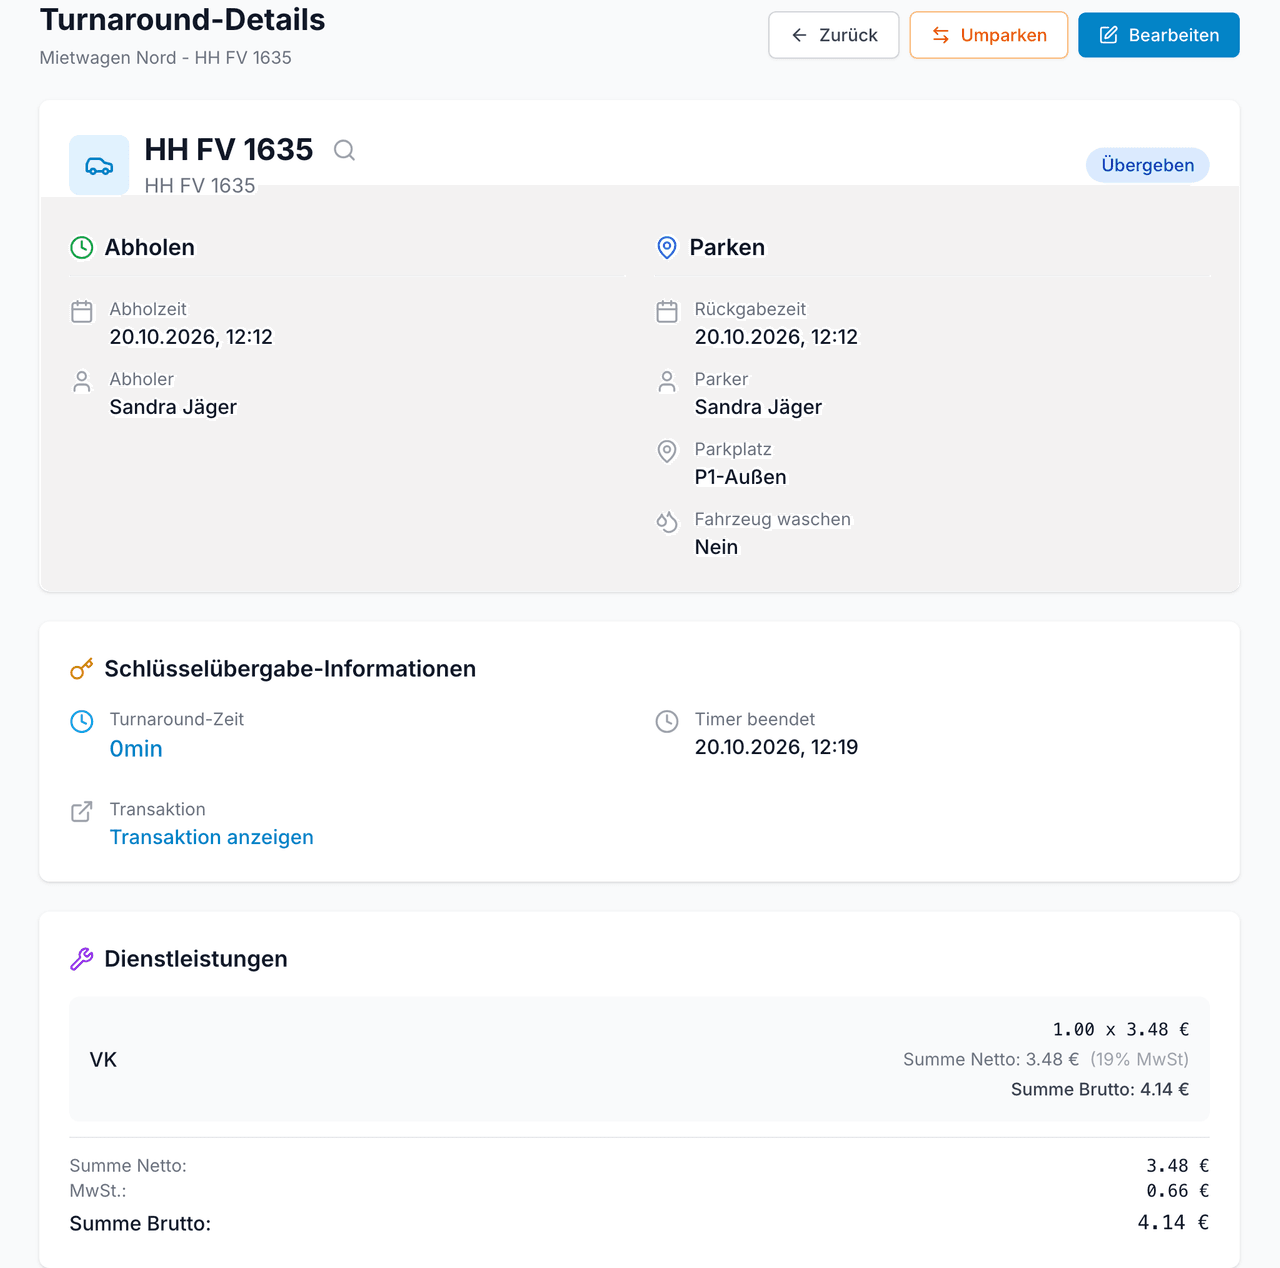Click the Turnaround-Details page heading
Image resolution: width=1280 pixels, height=1268 pixels.
click(183, 19)
